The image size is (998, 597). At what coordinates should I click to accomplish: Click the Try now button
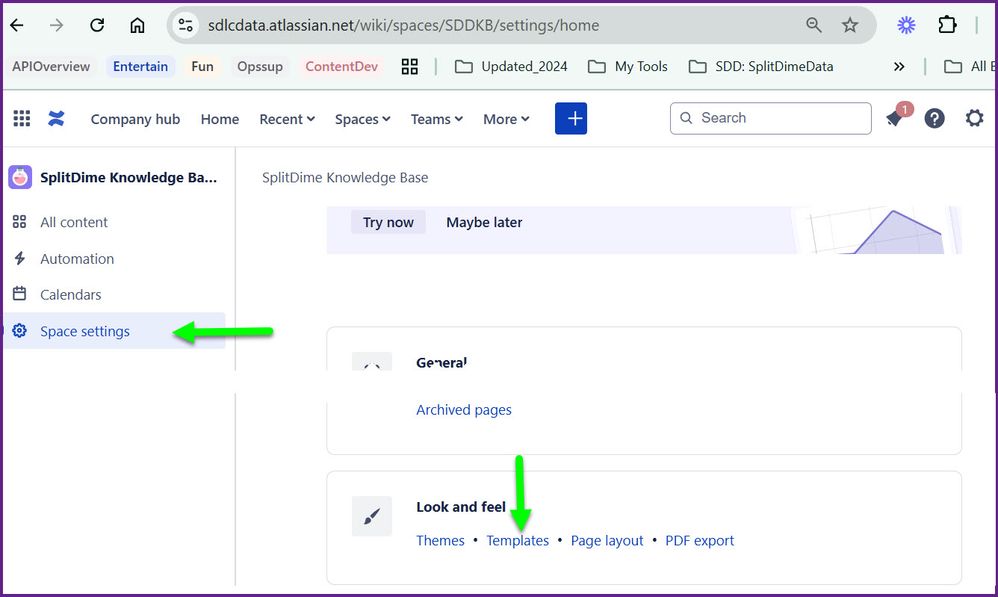[388, 222]
